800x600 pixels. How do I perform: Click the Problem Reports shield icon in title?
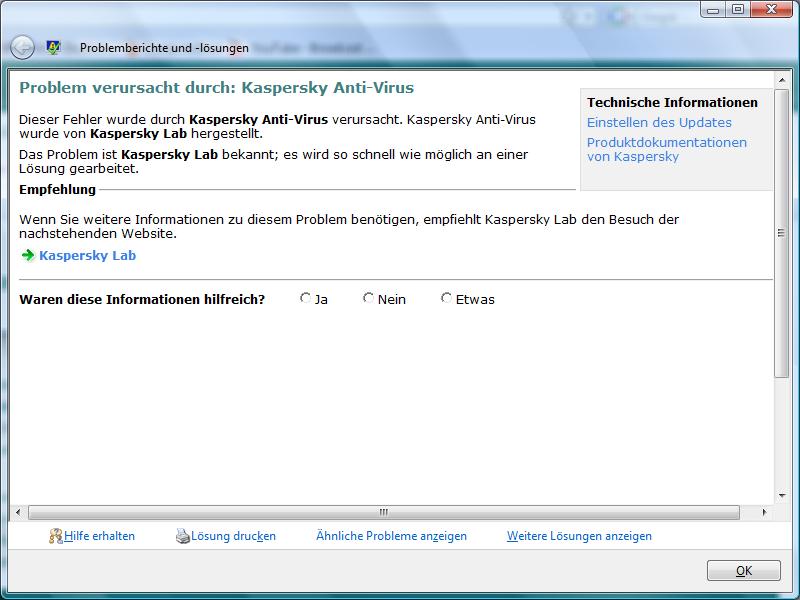pos(53,47)
